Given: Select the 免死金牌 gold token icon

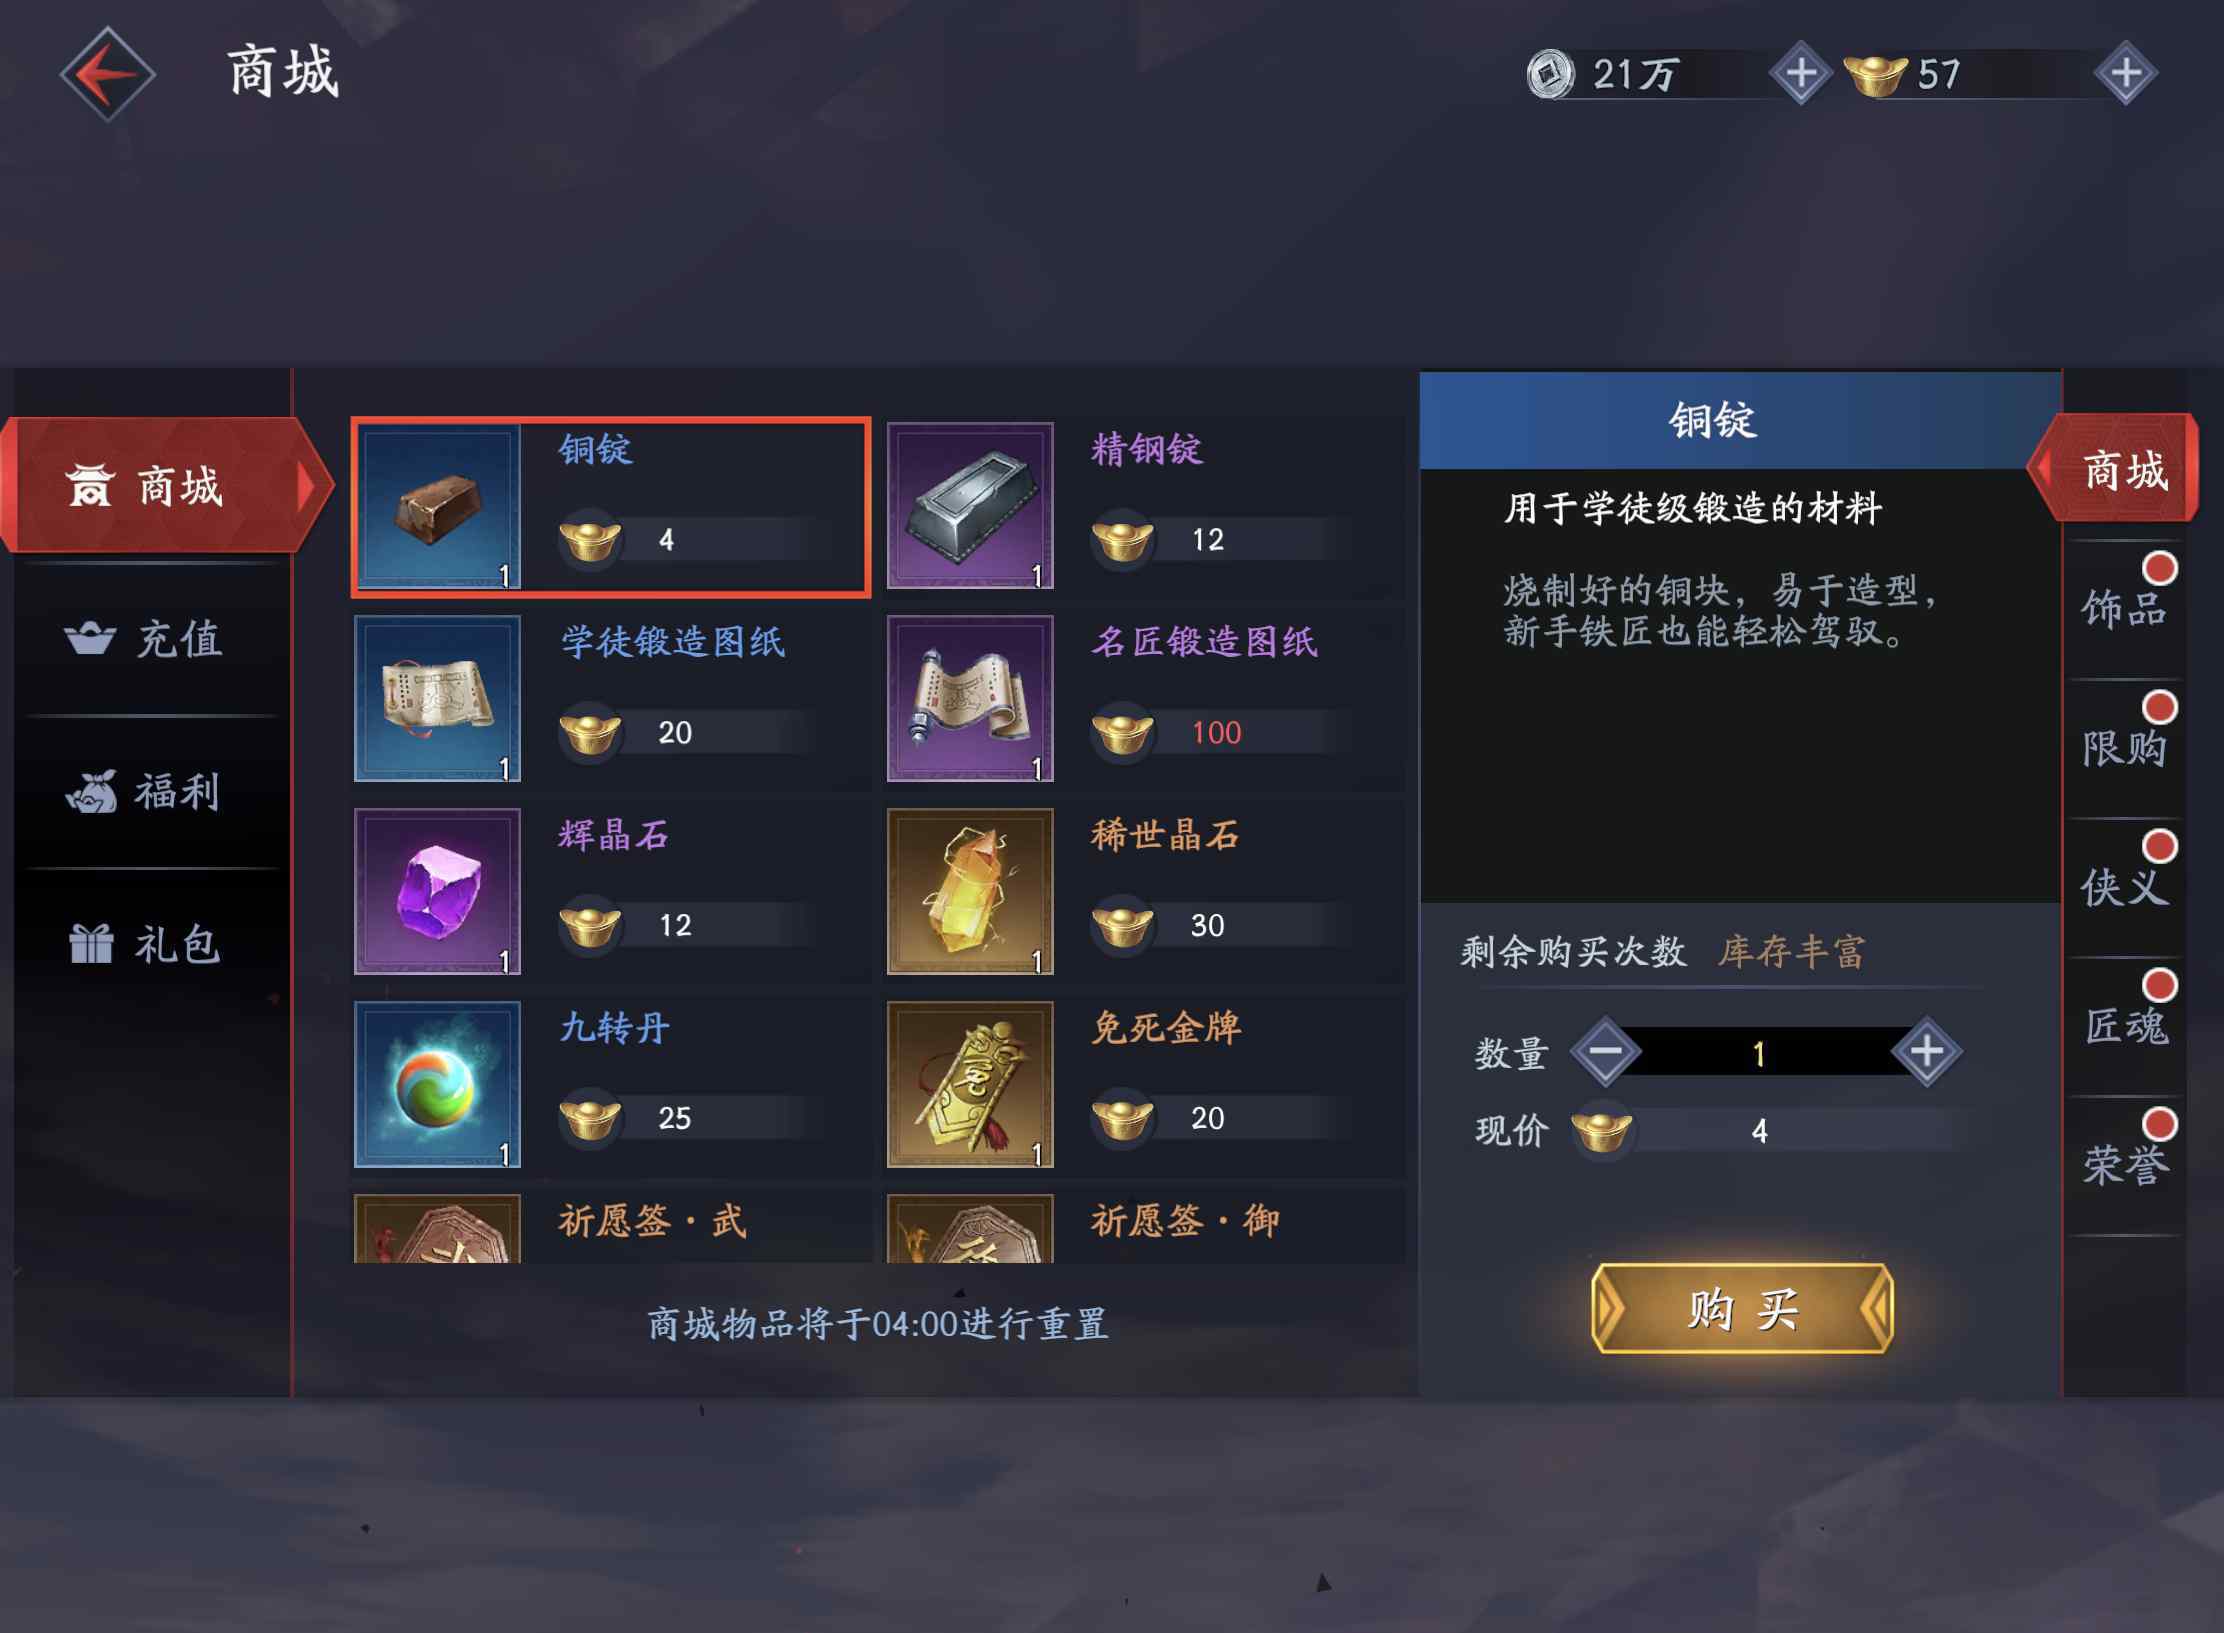Looking at the screenshot, I should tap(970, 1084).
